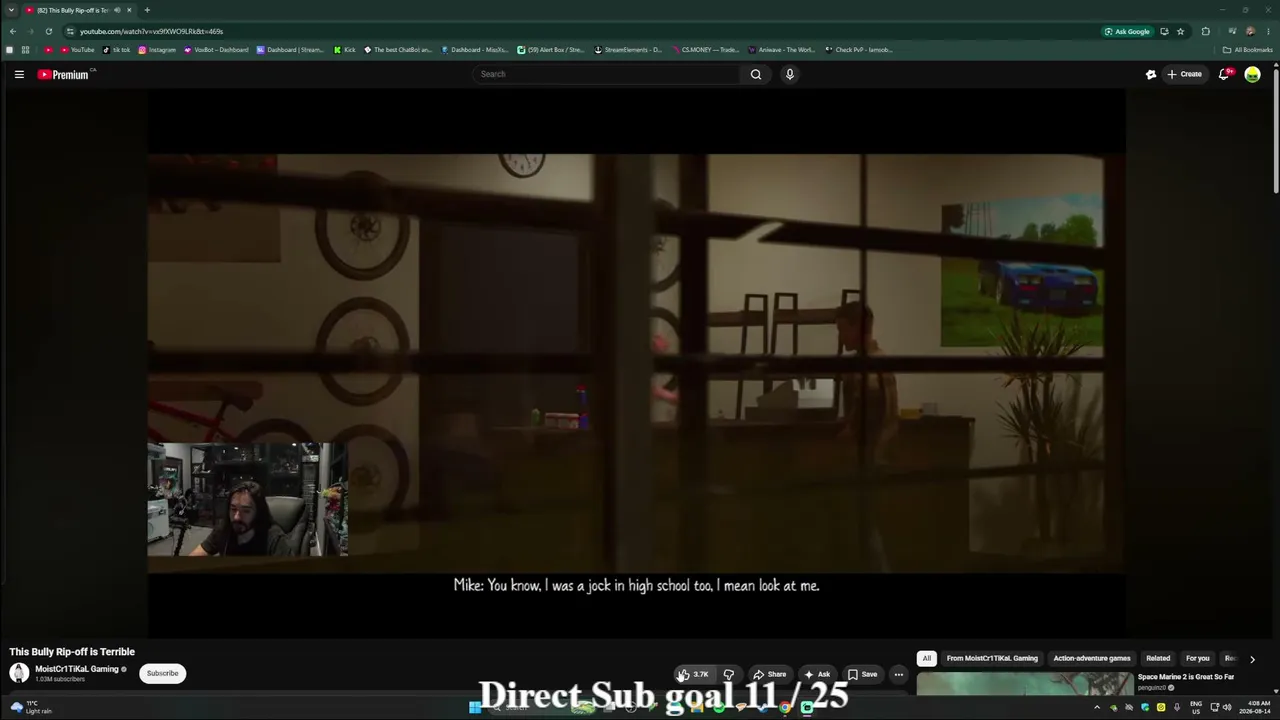Screen dimensions: 1280x720
Task: Open the YouTube guide hamburger menu
Action: pos(19,74)
